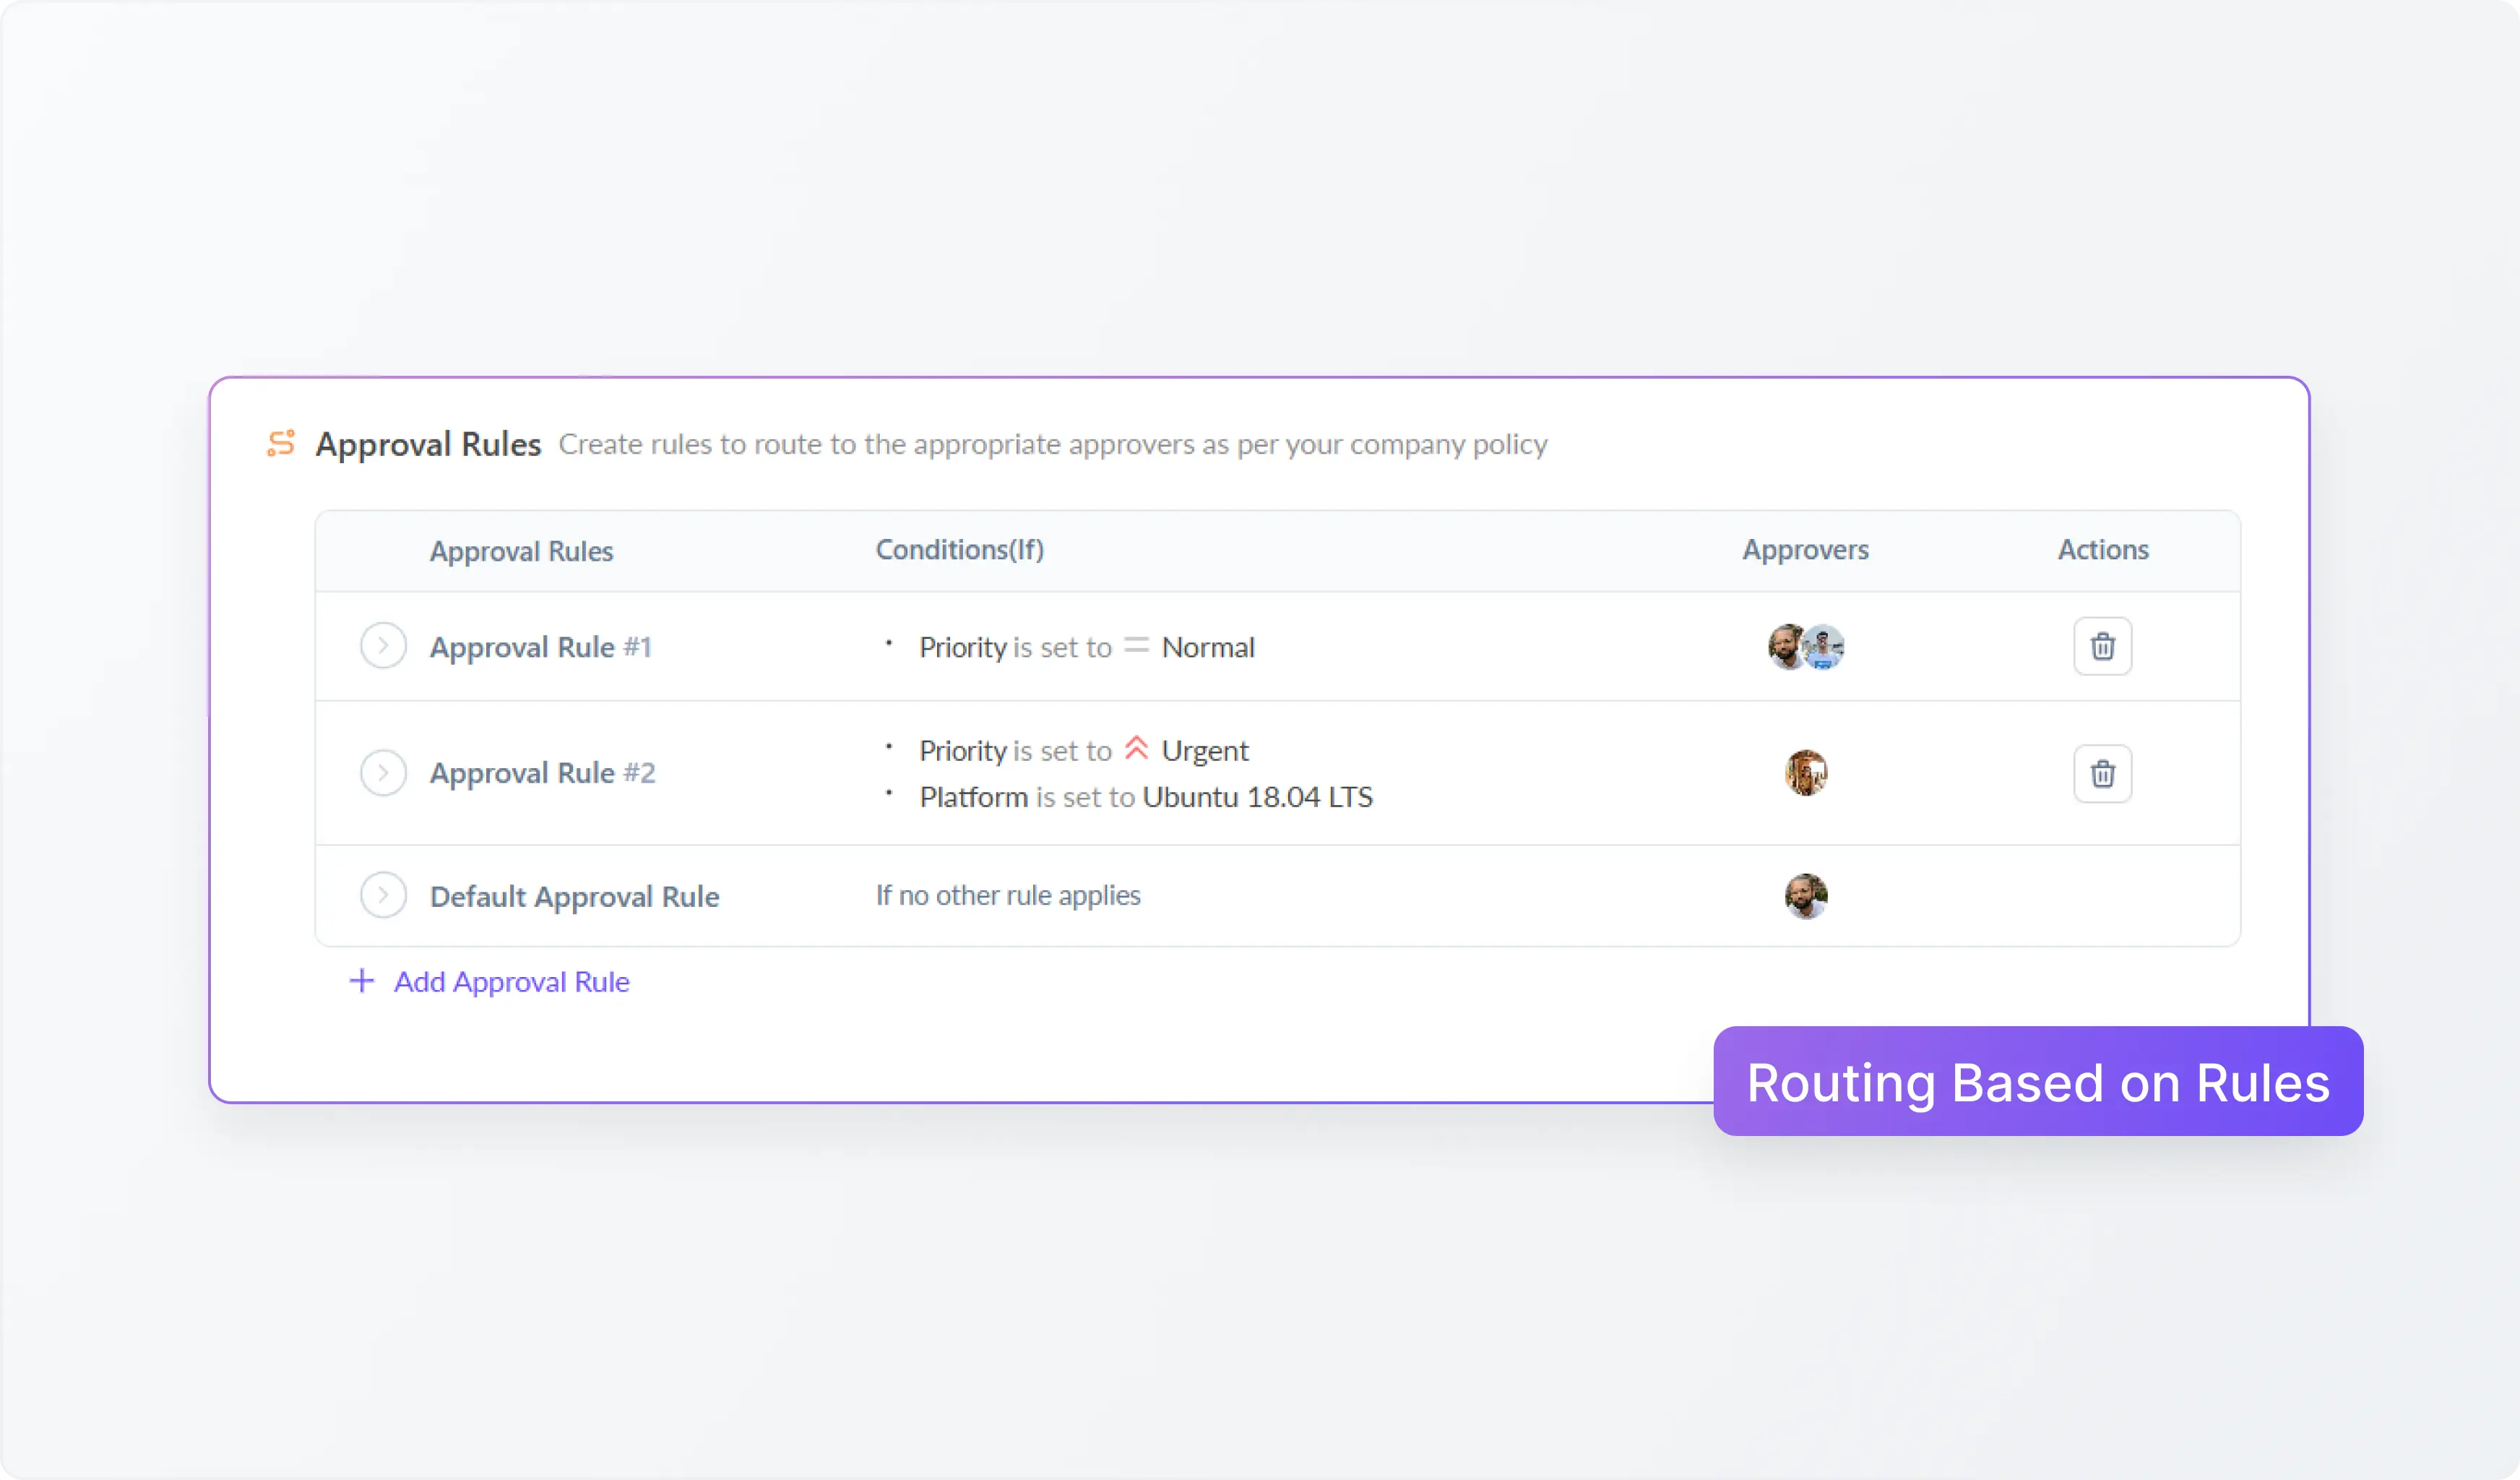Click the Normal priority equals icon
The image size is (2520, 1480).
pyautogui.click(x=1136, y=646)
